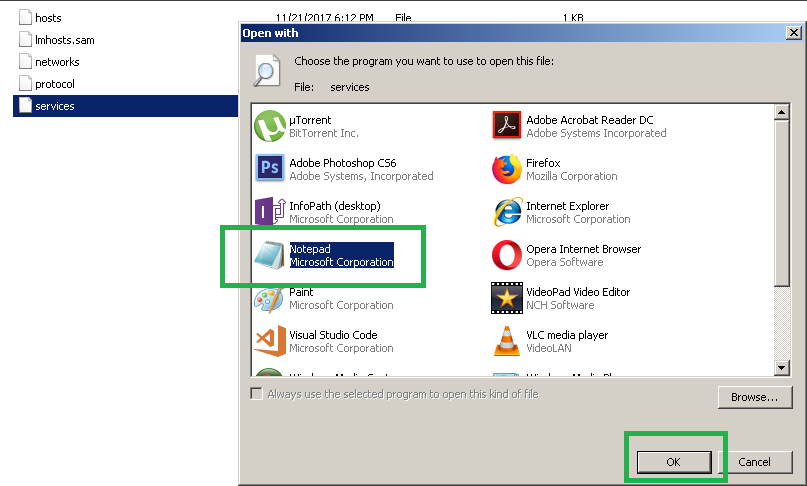Click the 'Adobe Photoshop CS6' label
Image resolution: width=807 pixels, height=486 pixels.
(343, 163)
